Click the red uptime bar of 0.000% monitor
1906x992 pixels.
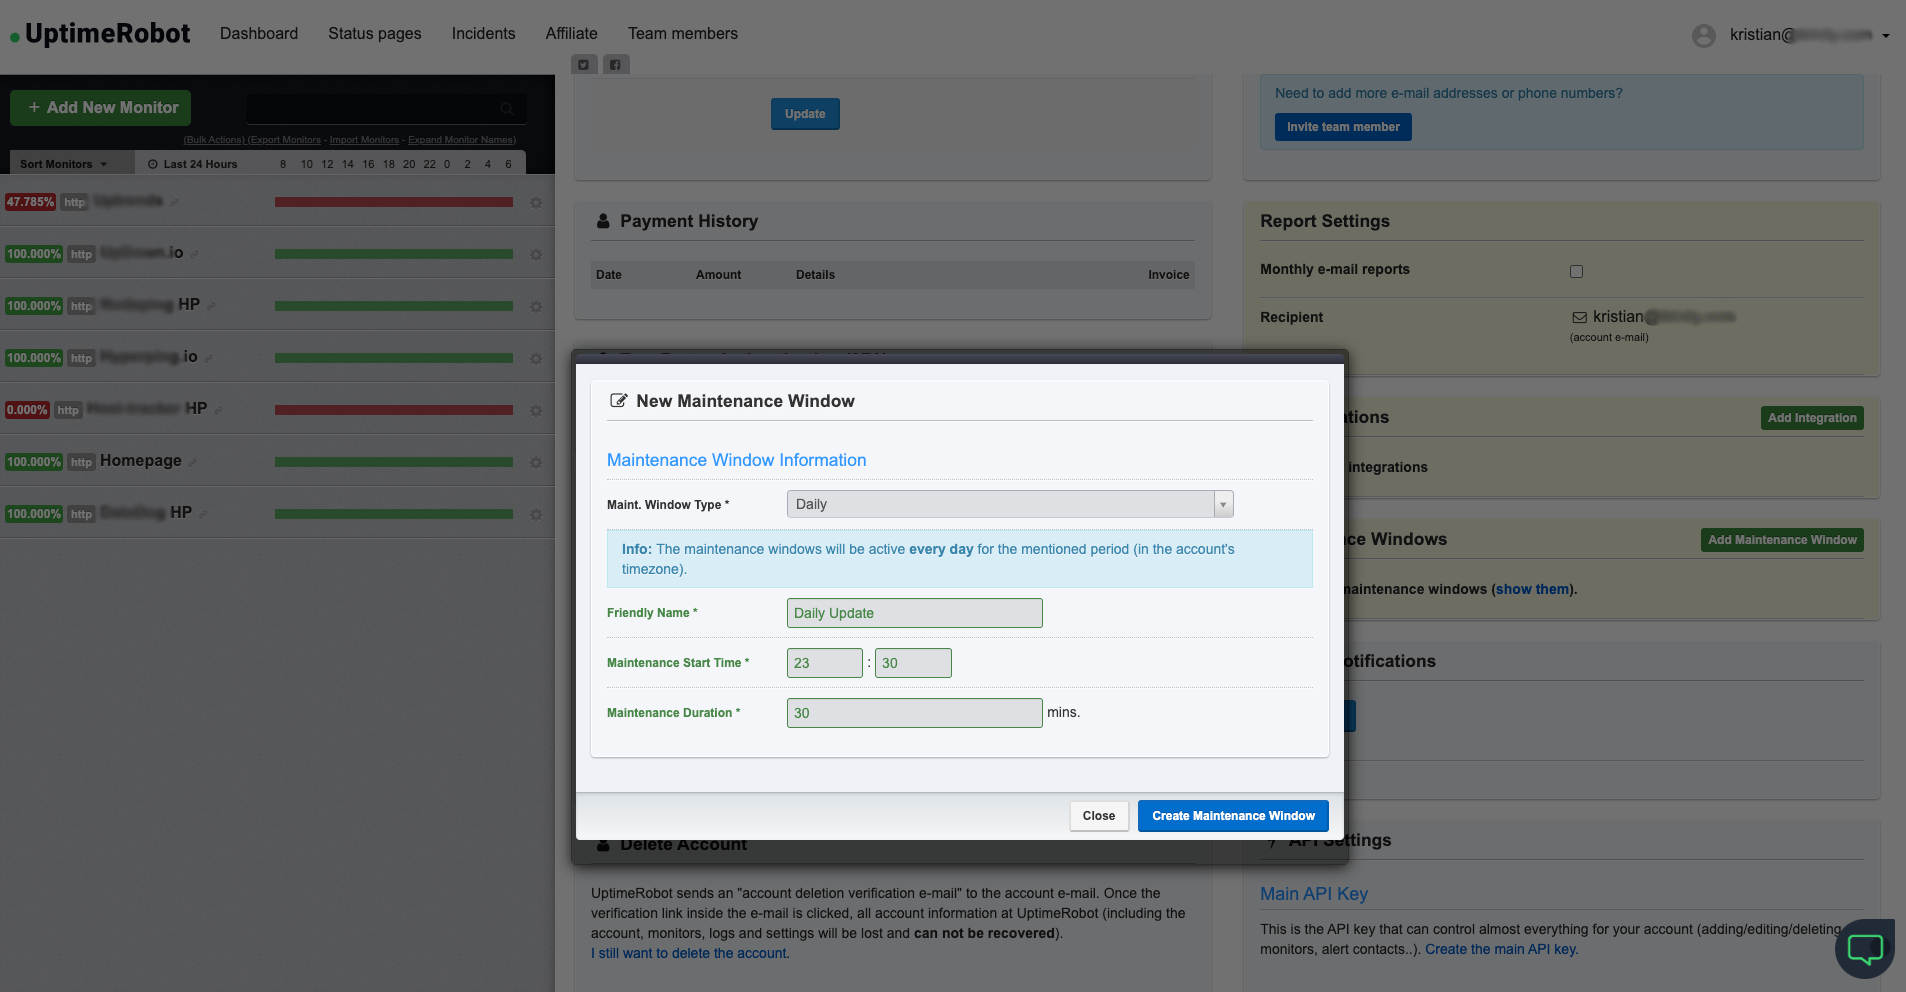[x=394, y=410]
